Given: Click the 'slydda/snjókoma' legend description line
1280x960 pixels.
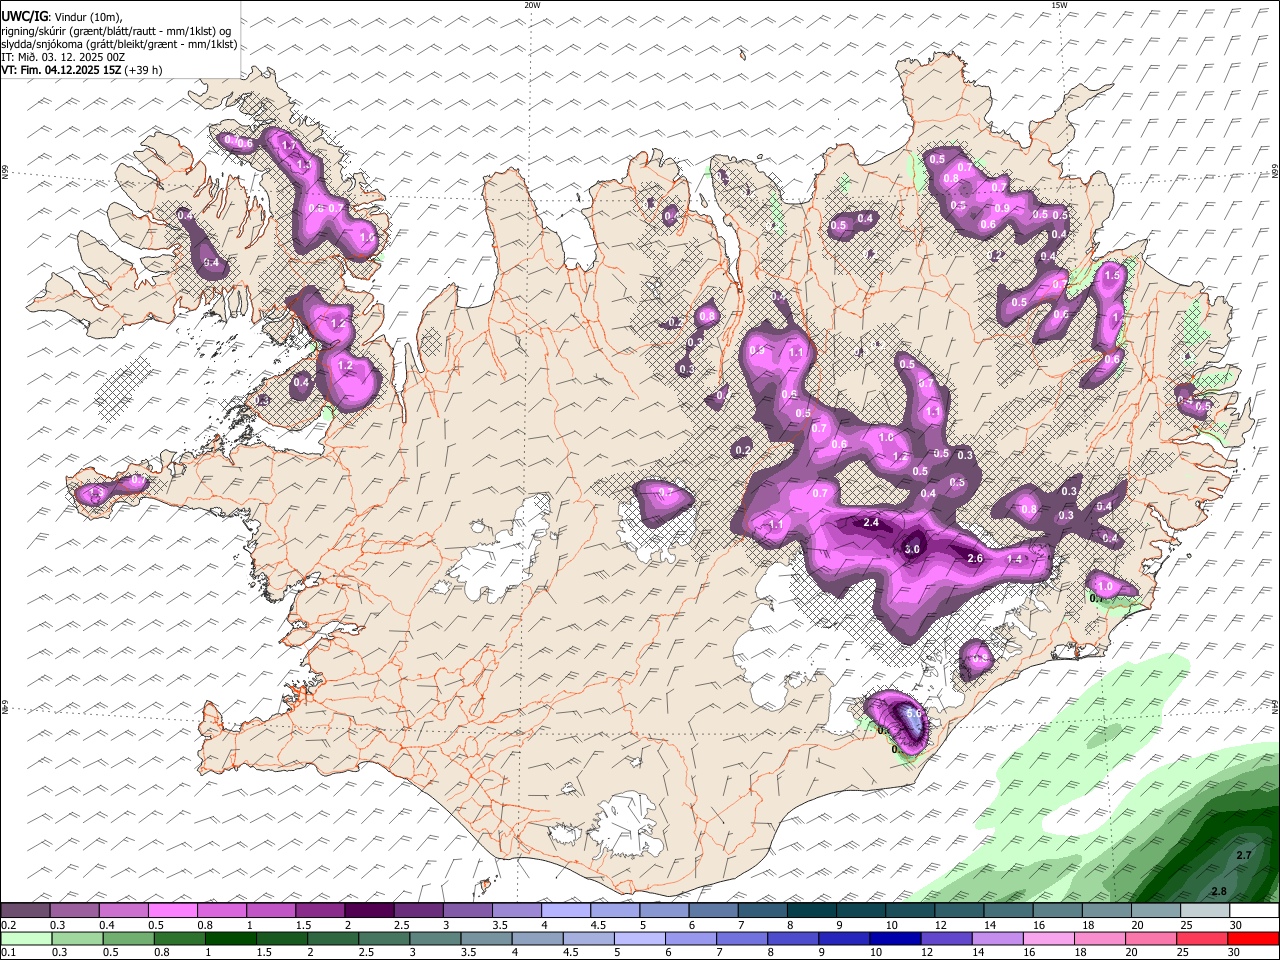Looking at the screenshot, I should tap(119, 44).
